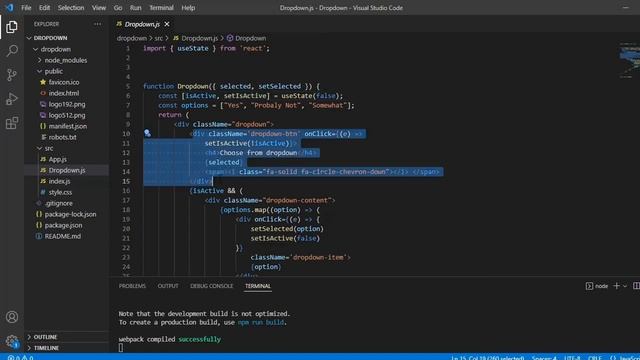Click the 'src' breadcrumb segment
The width and height of the screenshot is (640, 360).
click(158, 38)
